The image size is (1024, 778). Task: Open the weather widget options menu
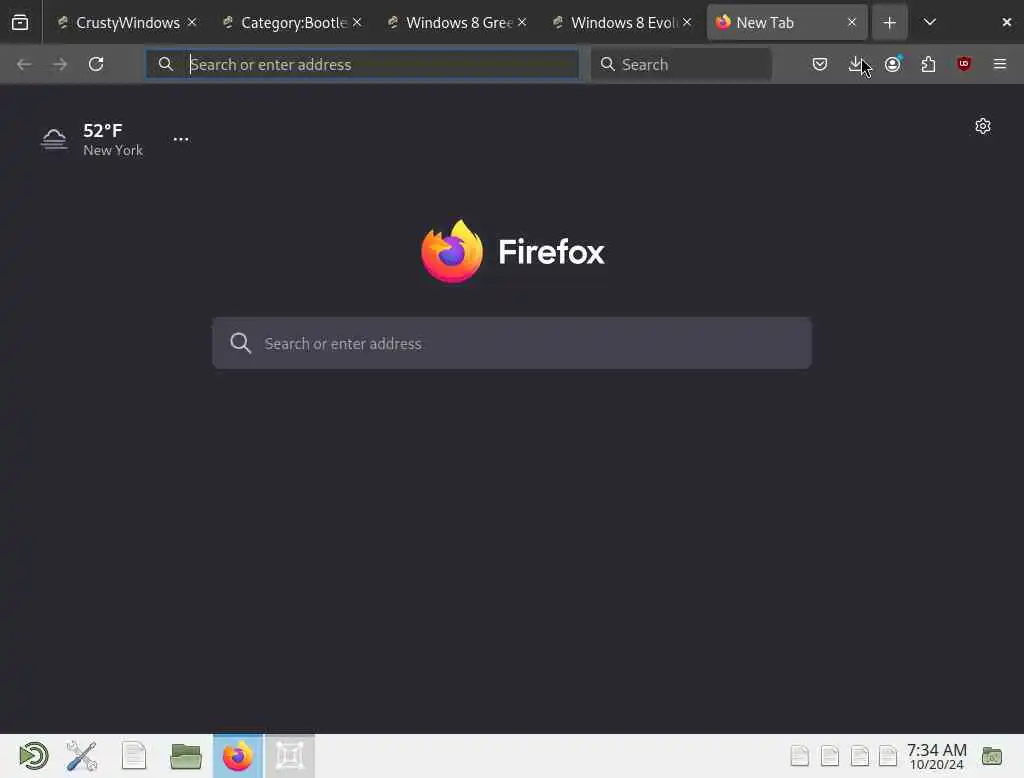(x=181, y=139)
